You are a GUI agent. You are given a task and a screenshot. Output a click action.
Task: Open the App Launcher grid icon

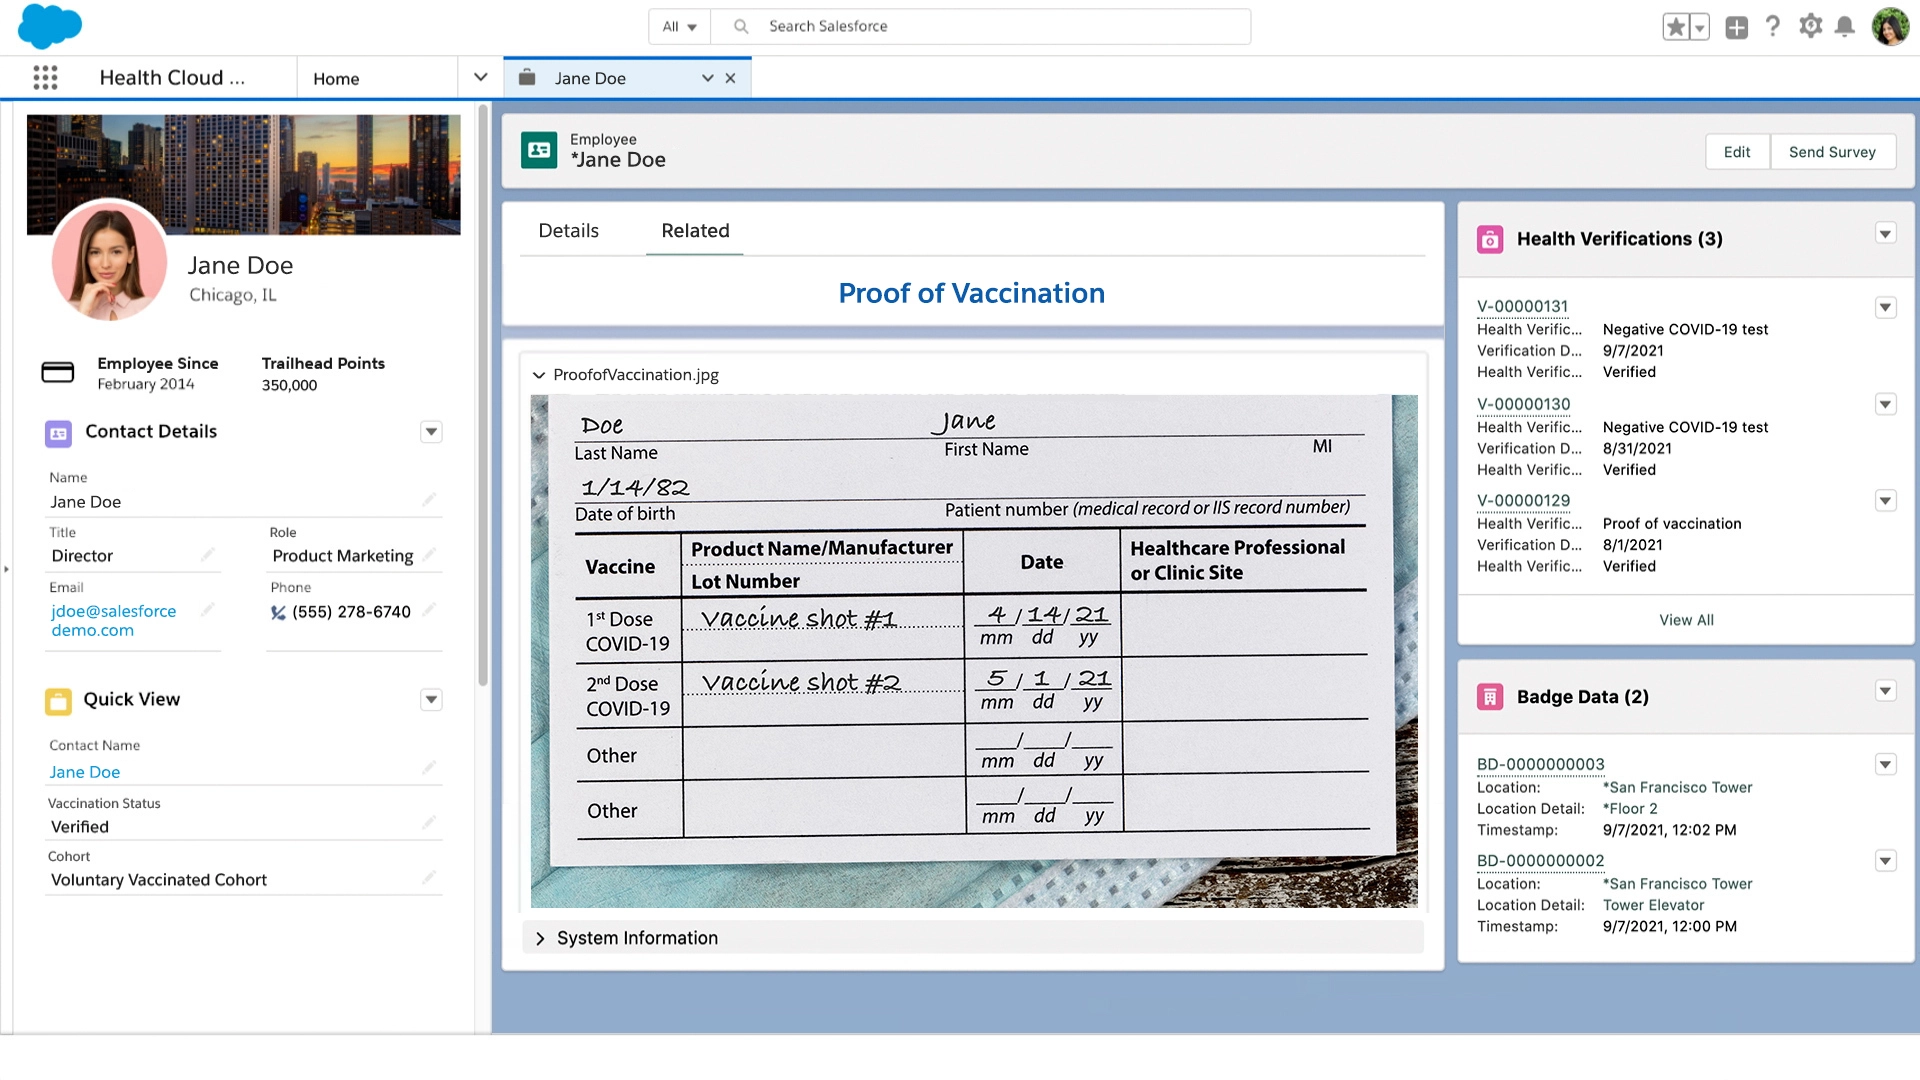(x=45, y=78)
